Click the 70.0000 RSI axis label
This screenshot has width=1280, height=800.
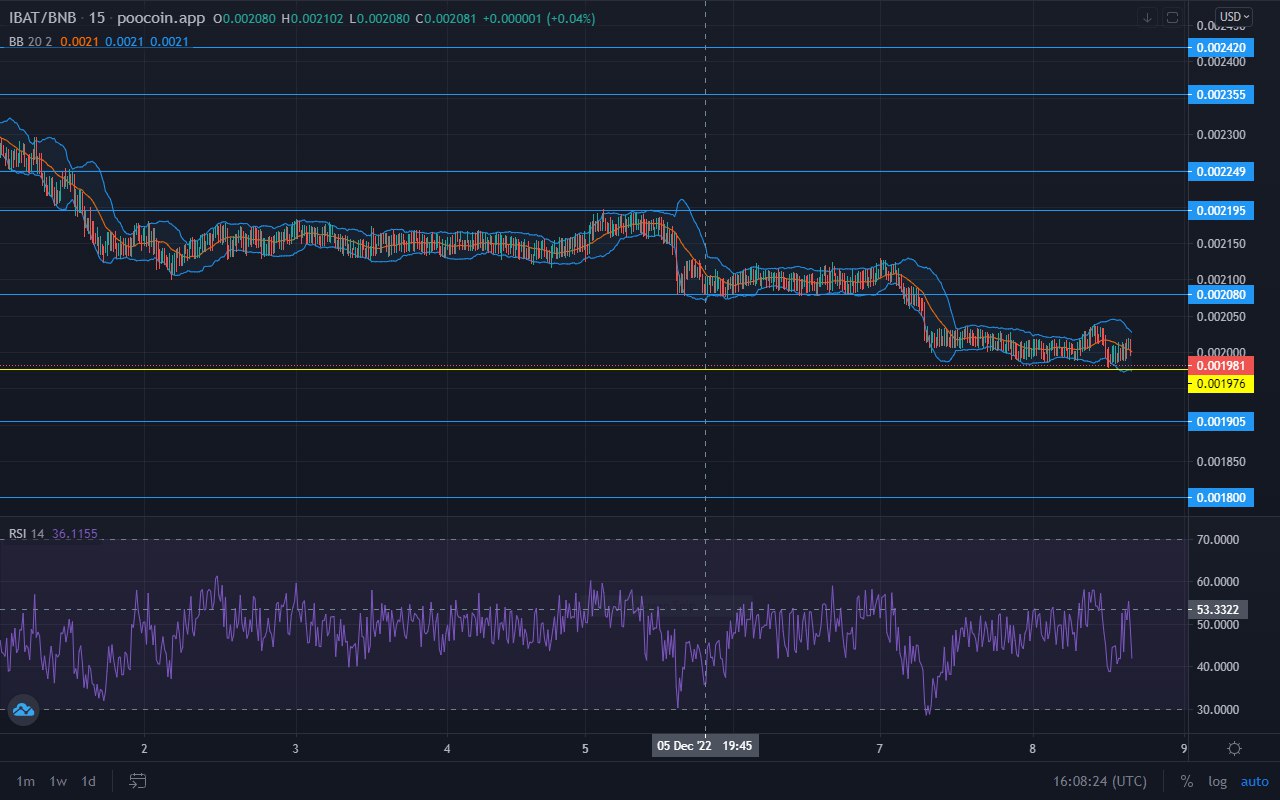pyautogui.click(x=1218, y=540)
